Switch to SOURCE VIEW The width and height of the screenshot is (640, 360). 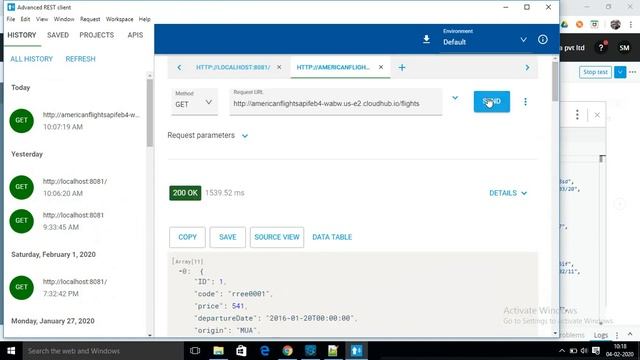point(277,237)
